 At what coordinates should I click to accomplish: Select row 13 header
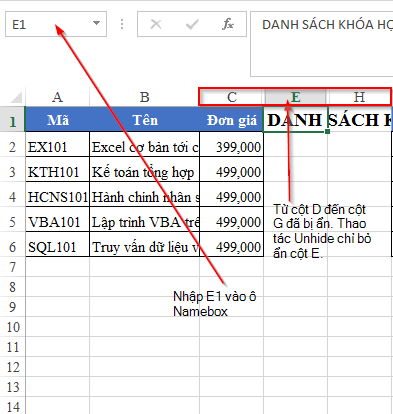[13, 387]
